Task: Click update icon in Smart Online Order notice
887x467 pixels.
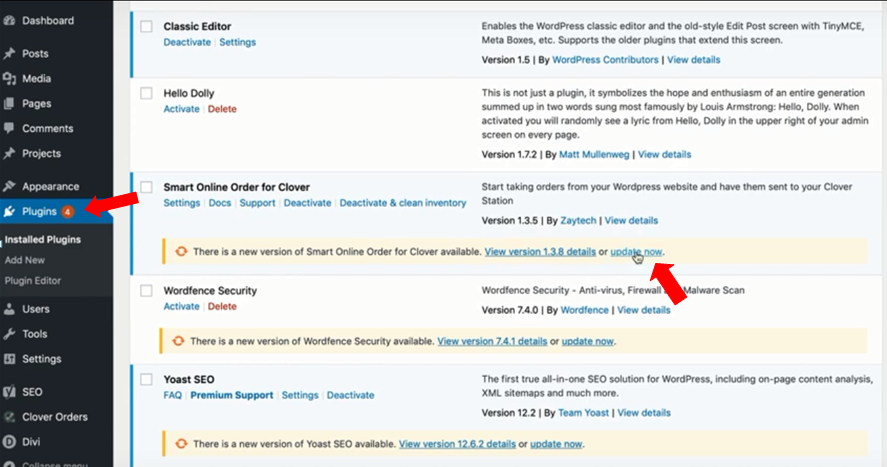Action: coord(181,252)
